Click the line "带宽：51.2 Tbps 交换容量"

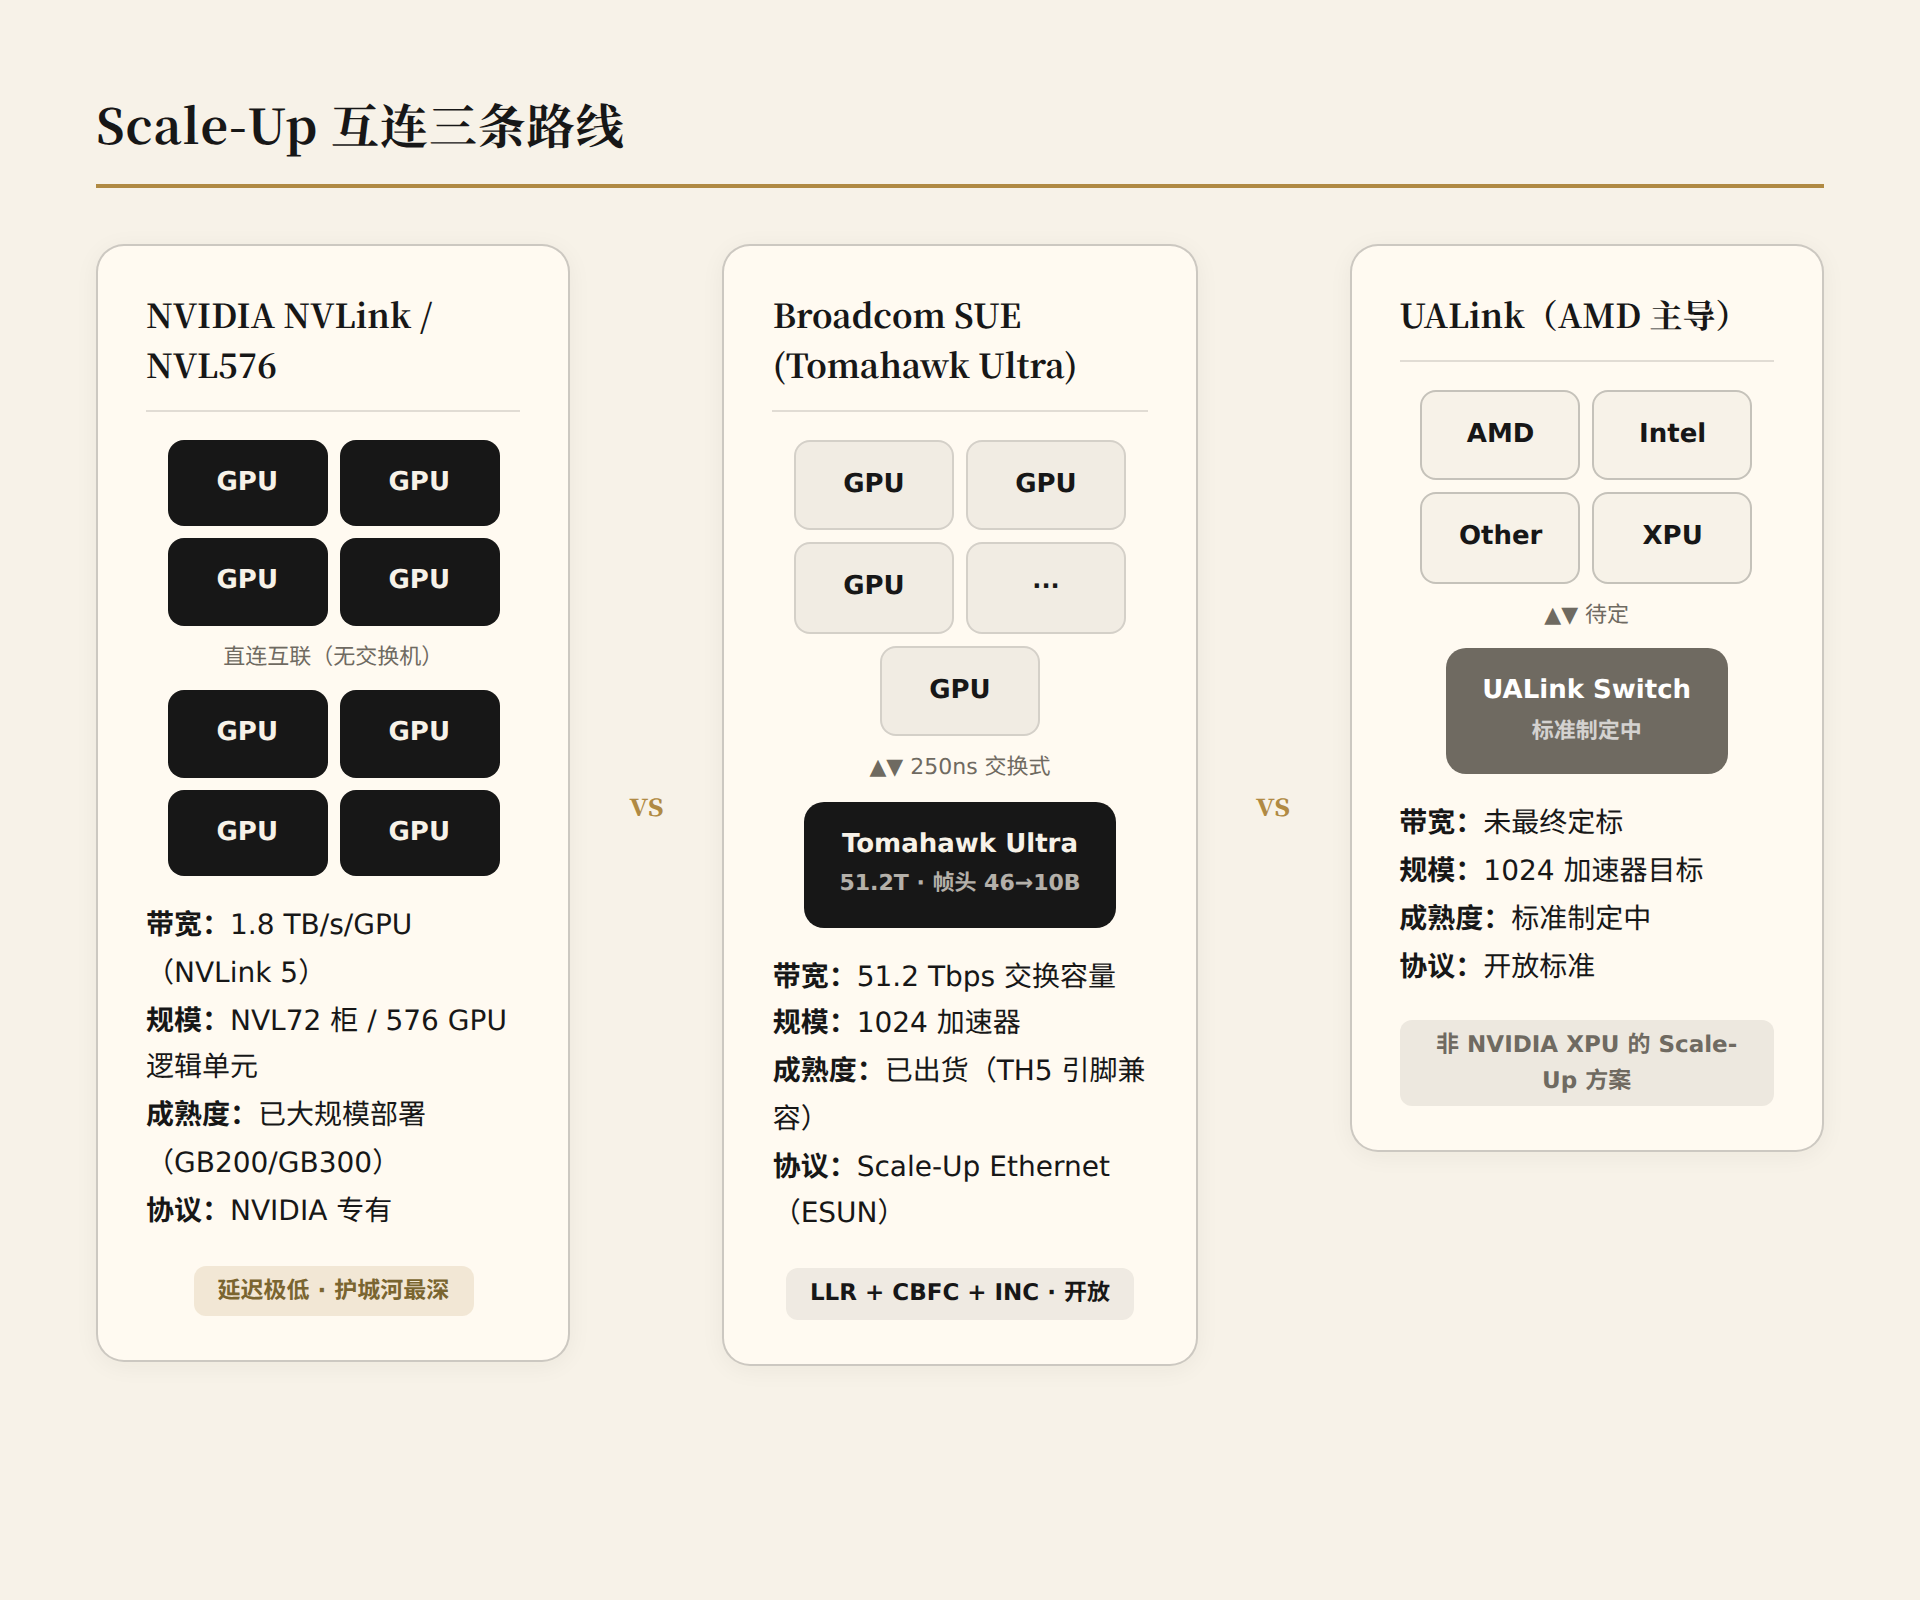(x=944, y=976)
